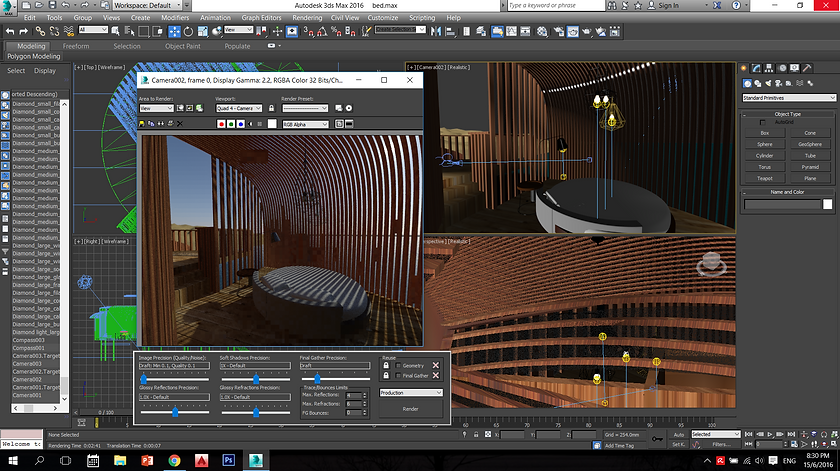Toggle the Percent Snap icon
This screenshot has width=840, height=471.
click(336, 32)
